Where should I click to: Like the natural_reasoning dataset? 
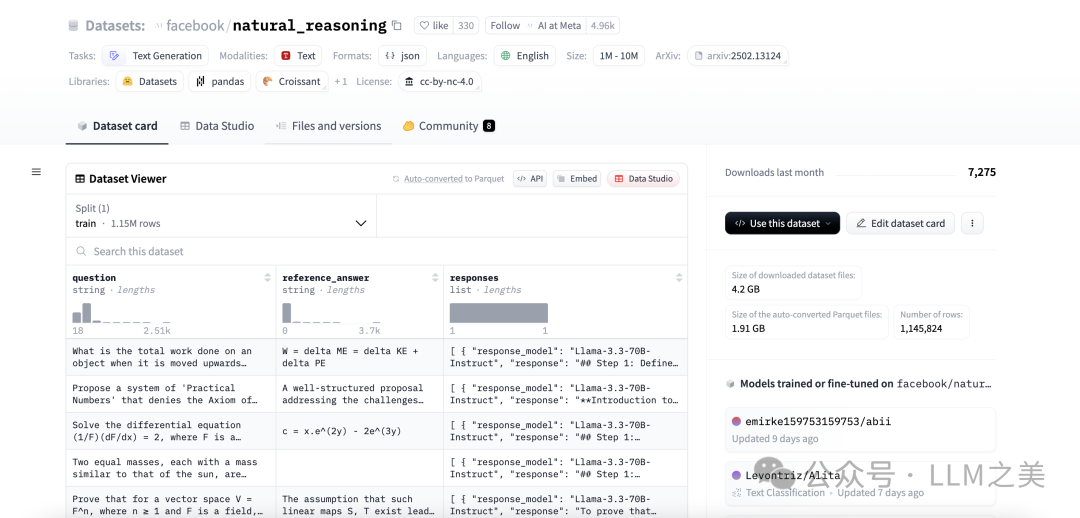click(434, 25)
